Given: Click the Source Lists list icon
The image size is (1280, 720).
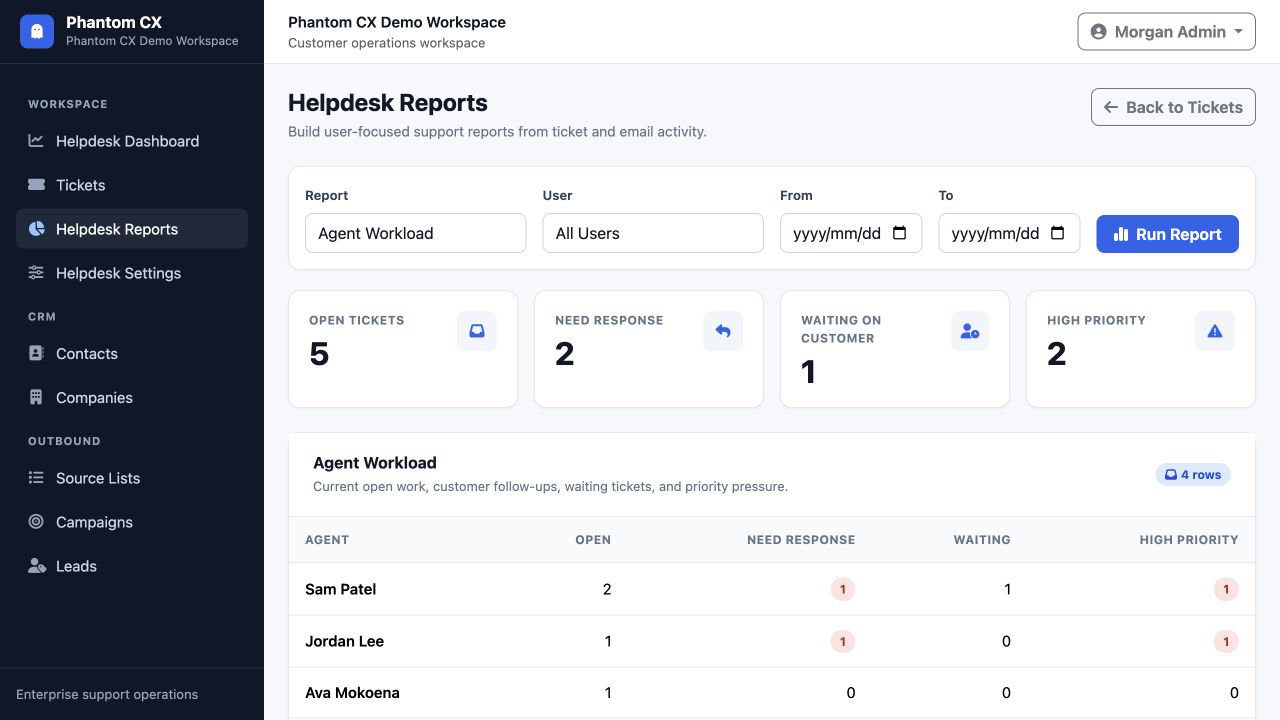Looking at the screenshot, I should 36,478.
